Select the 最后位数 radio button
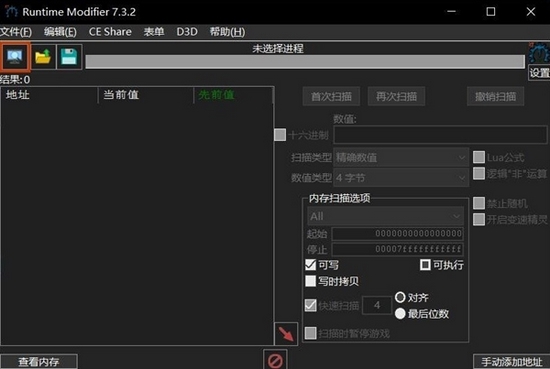Image resolution: width=550 pixels, height=369 pixels. (400, 314)
